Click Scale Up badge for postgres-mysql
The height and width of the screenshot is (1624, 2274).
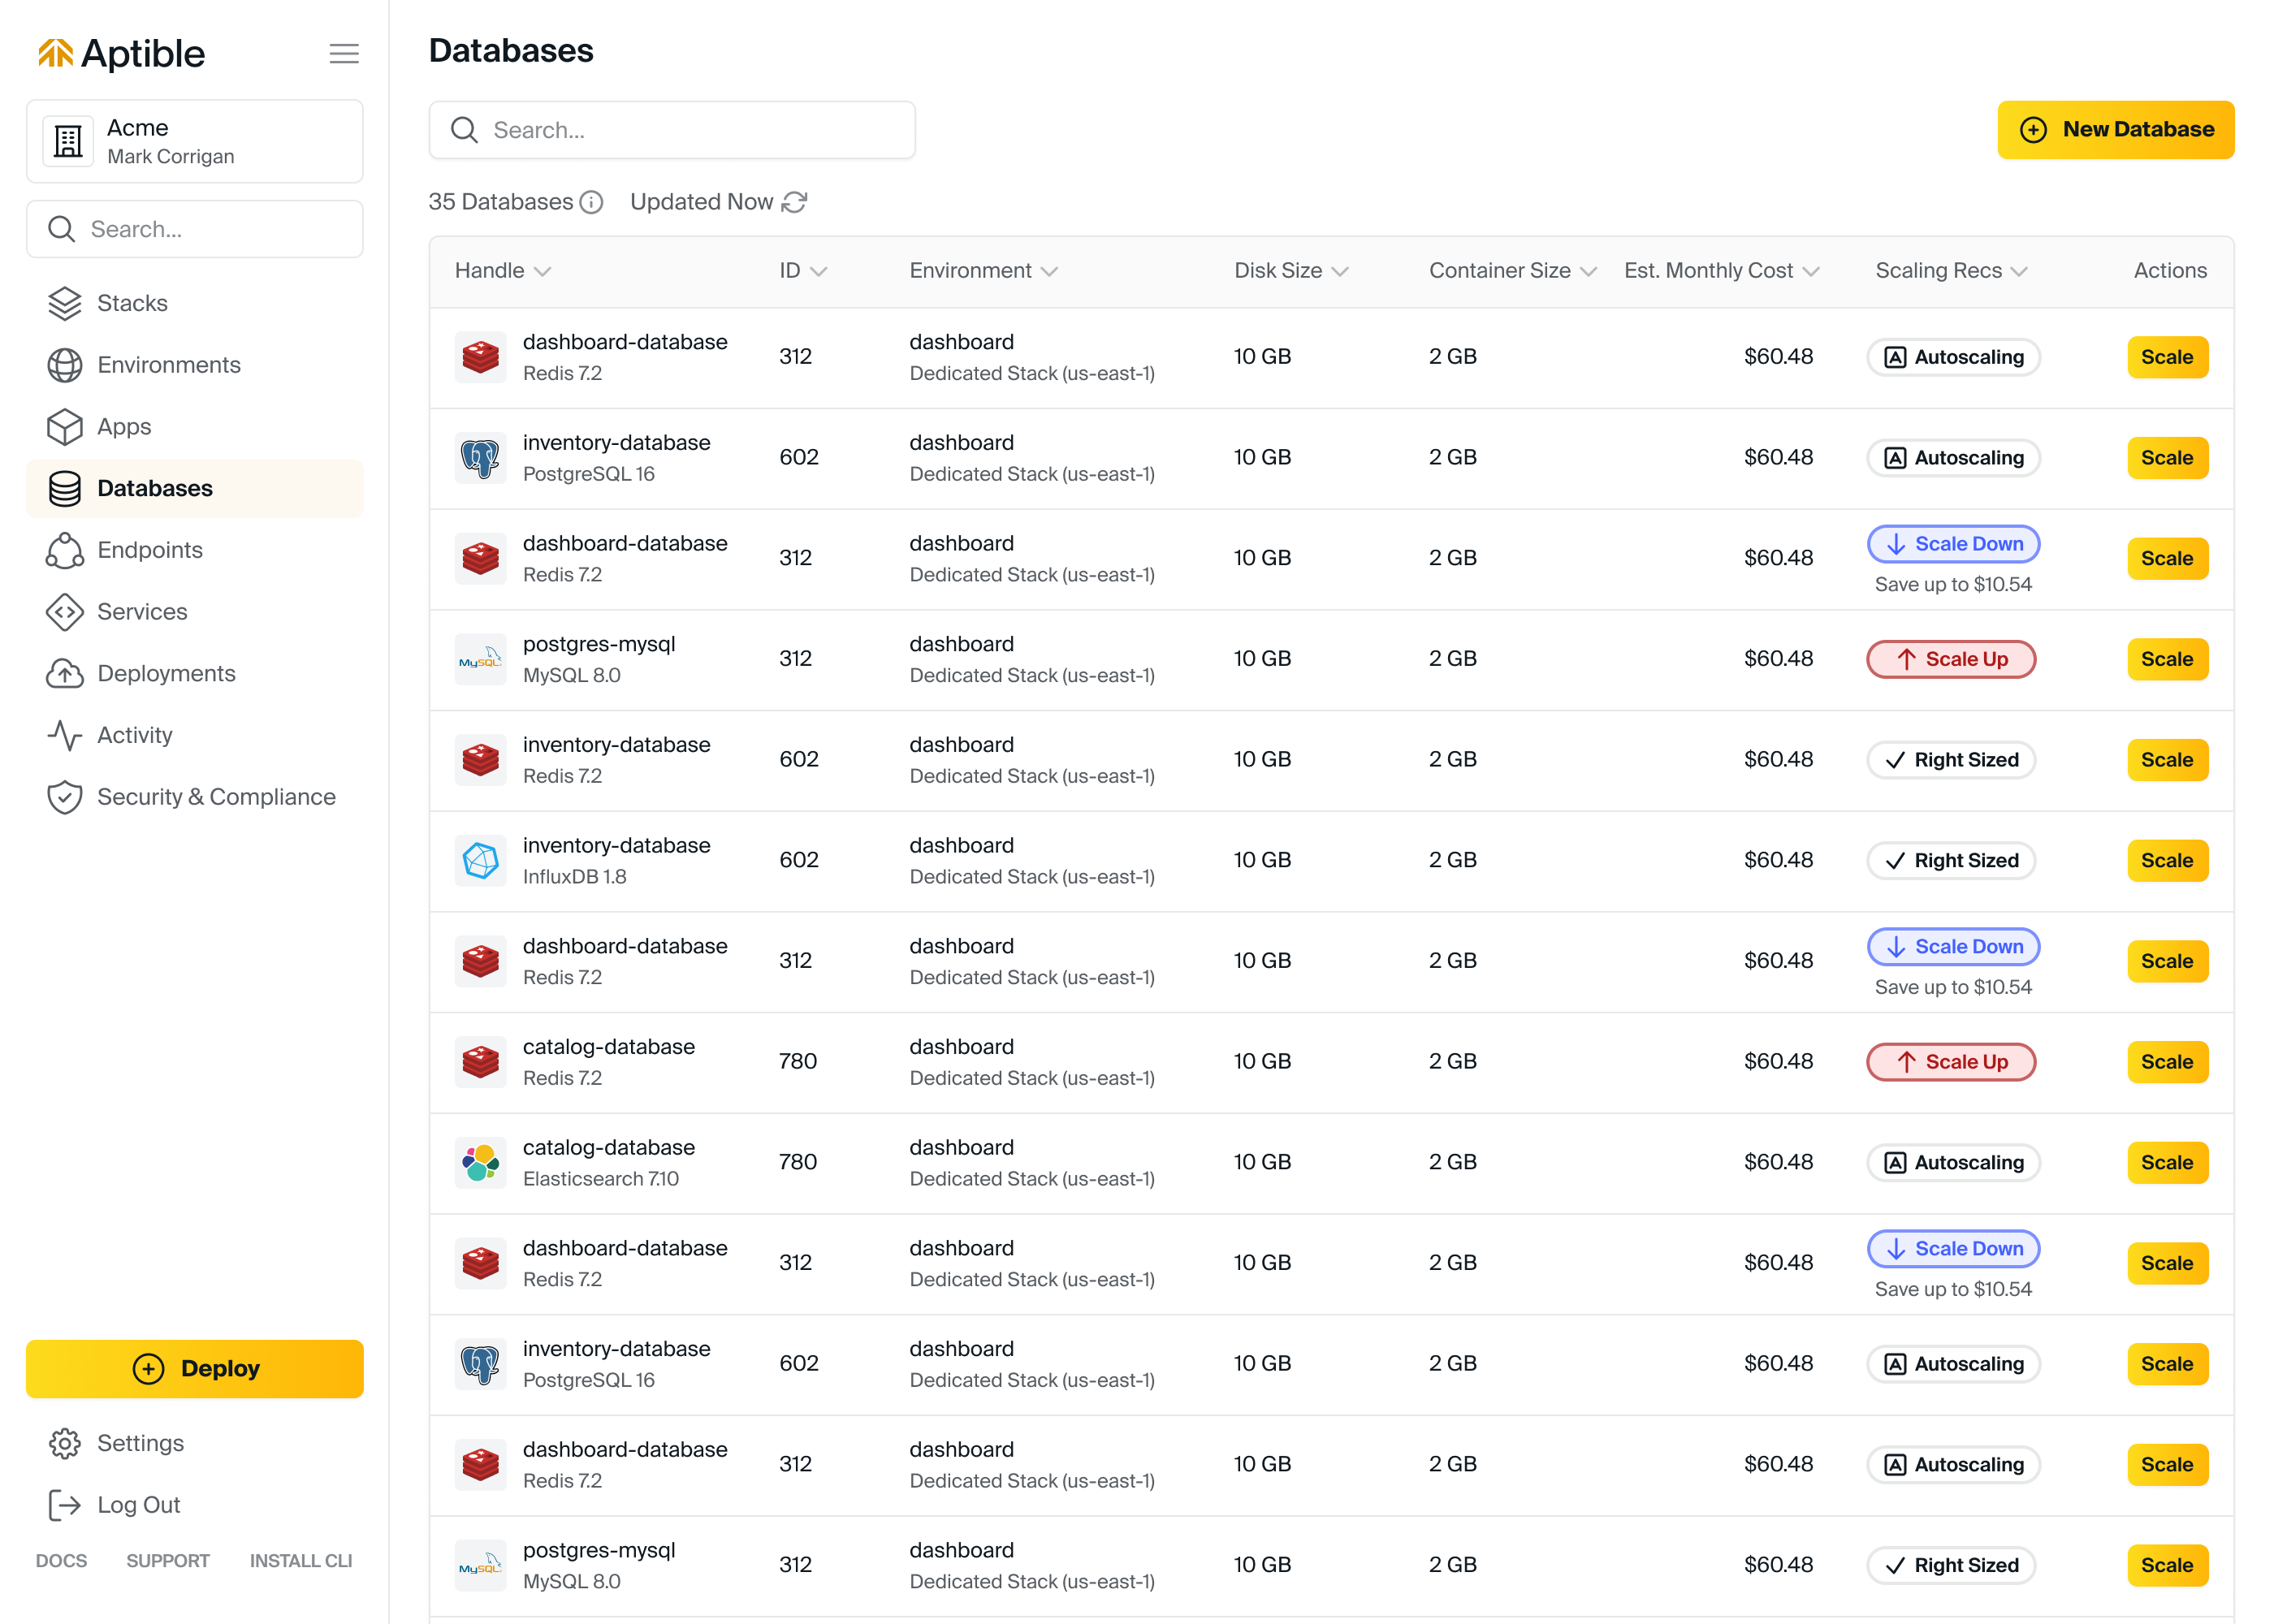(1951, 659)
